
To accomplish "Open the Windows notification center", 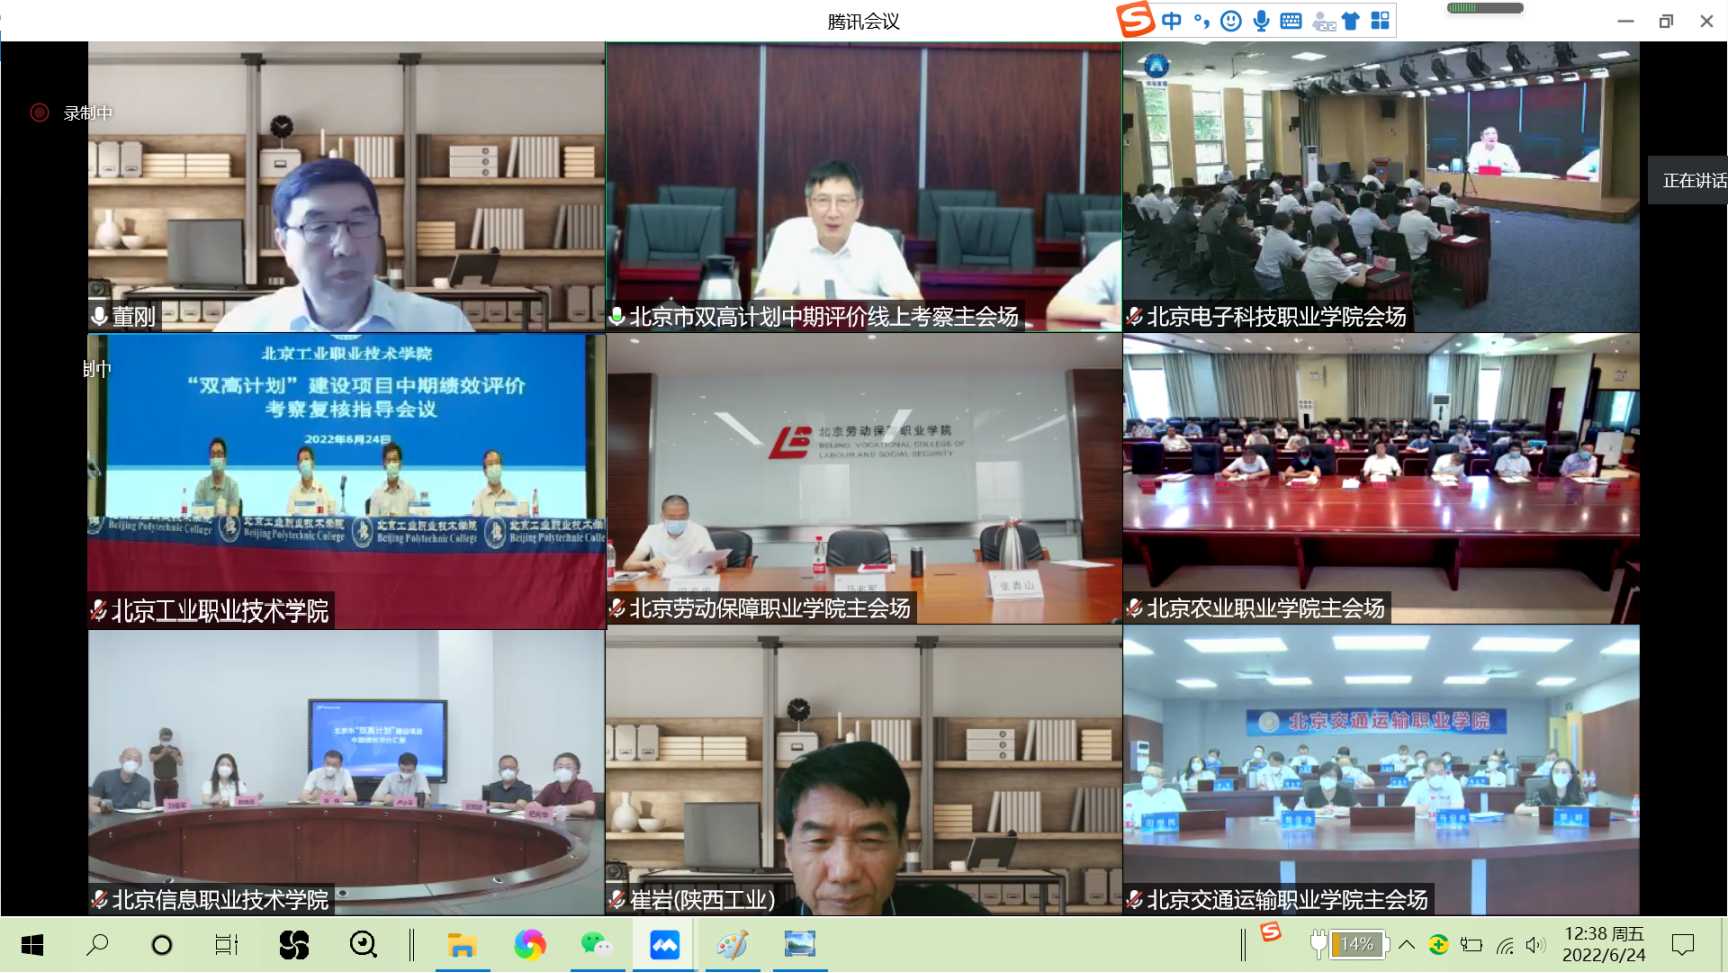I will coord(1683,945).
